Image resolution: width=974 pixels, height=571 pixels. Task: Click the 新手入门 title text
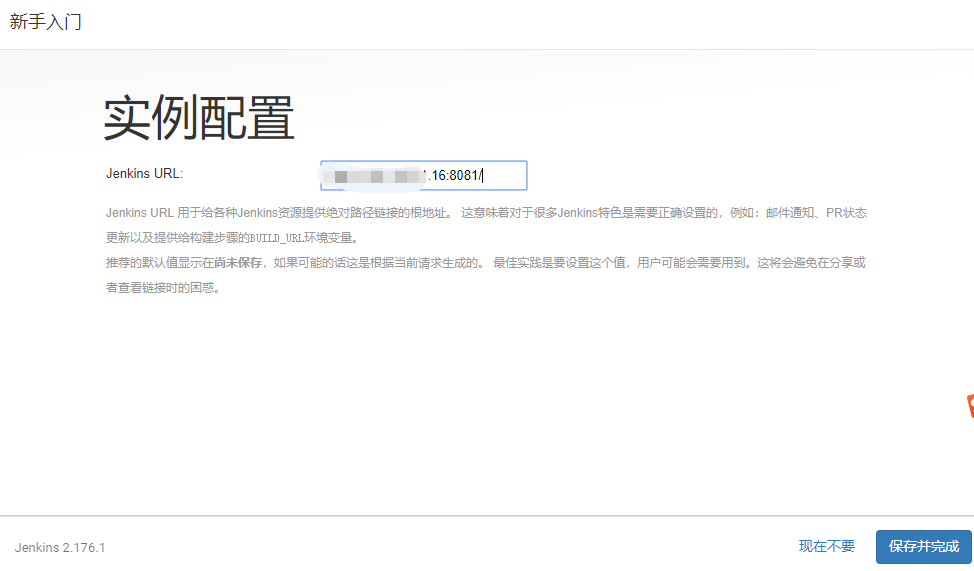click(x=45, y=22)
